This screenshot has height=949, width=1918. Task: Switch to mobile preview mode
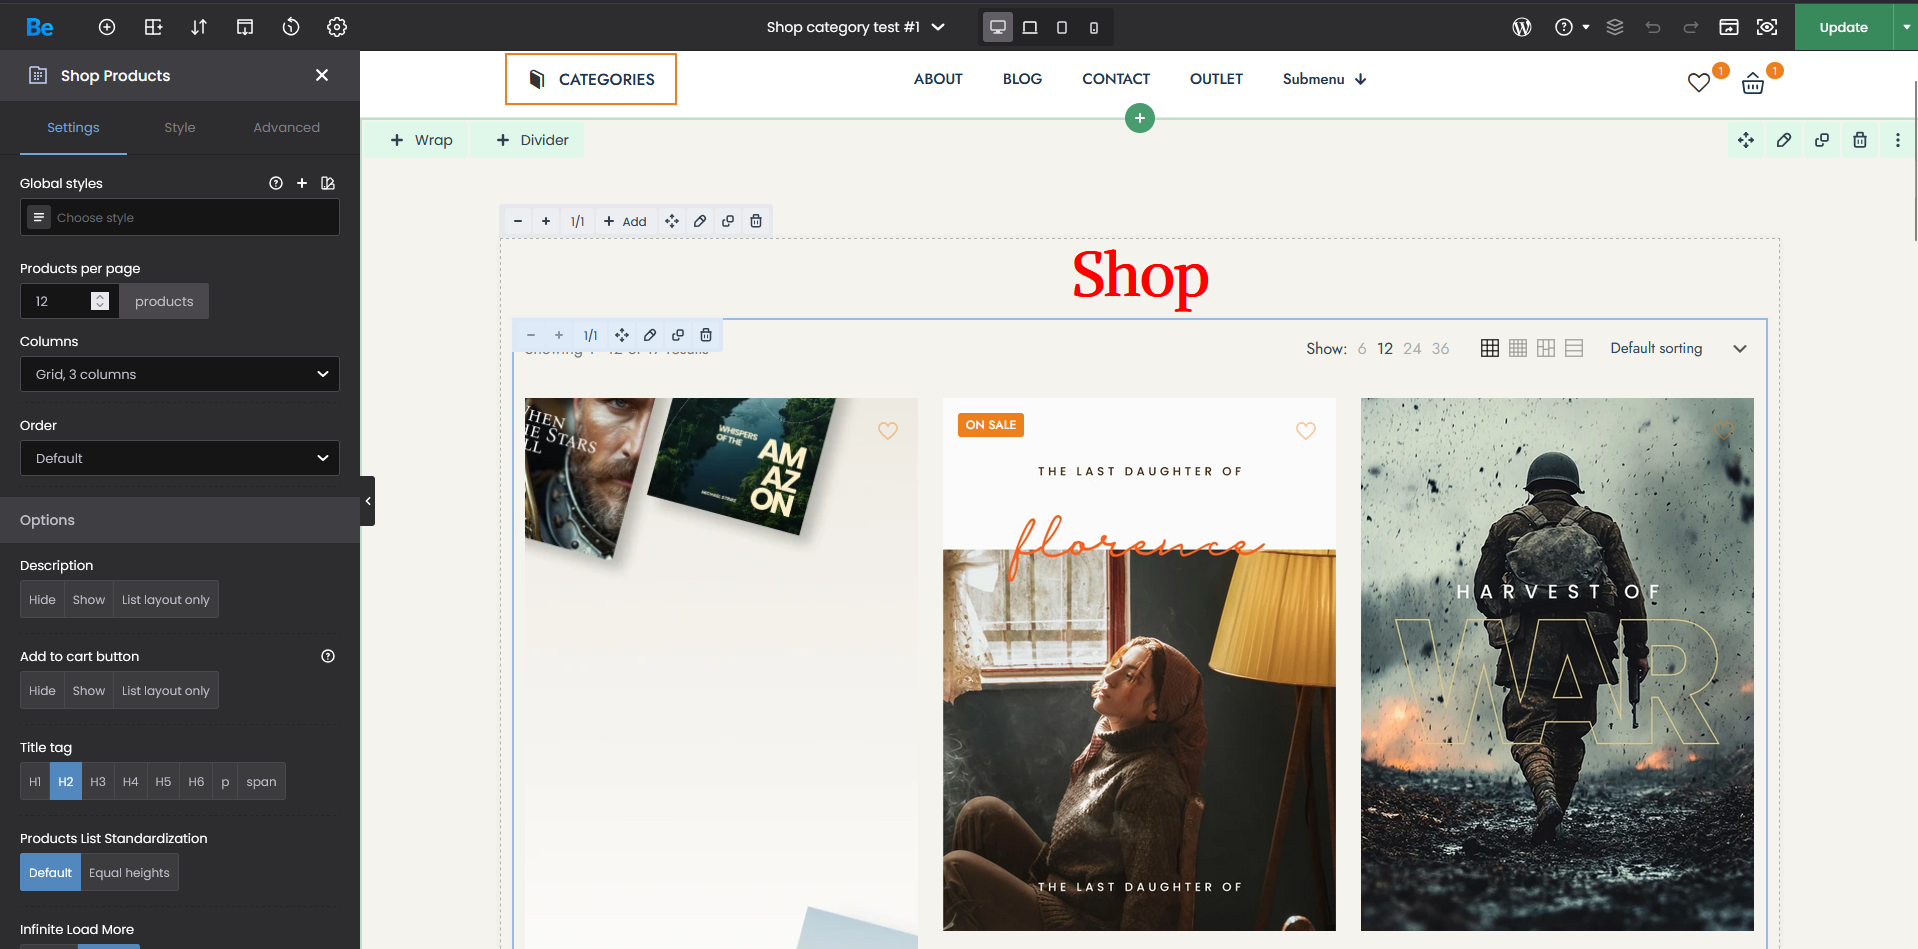click(x=1094, y=27)
